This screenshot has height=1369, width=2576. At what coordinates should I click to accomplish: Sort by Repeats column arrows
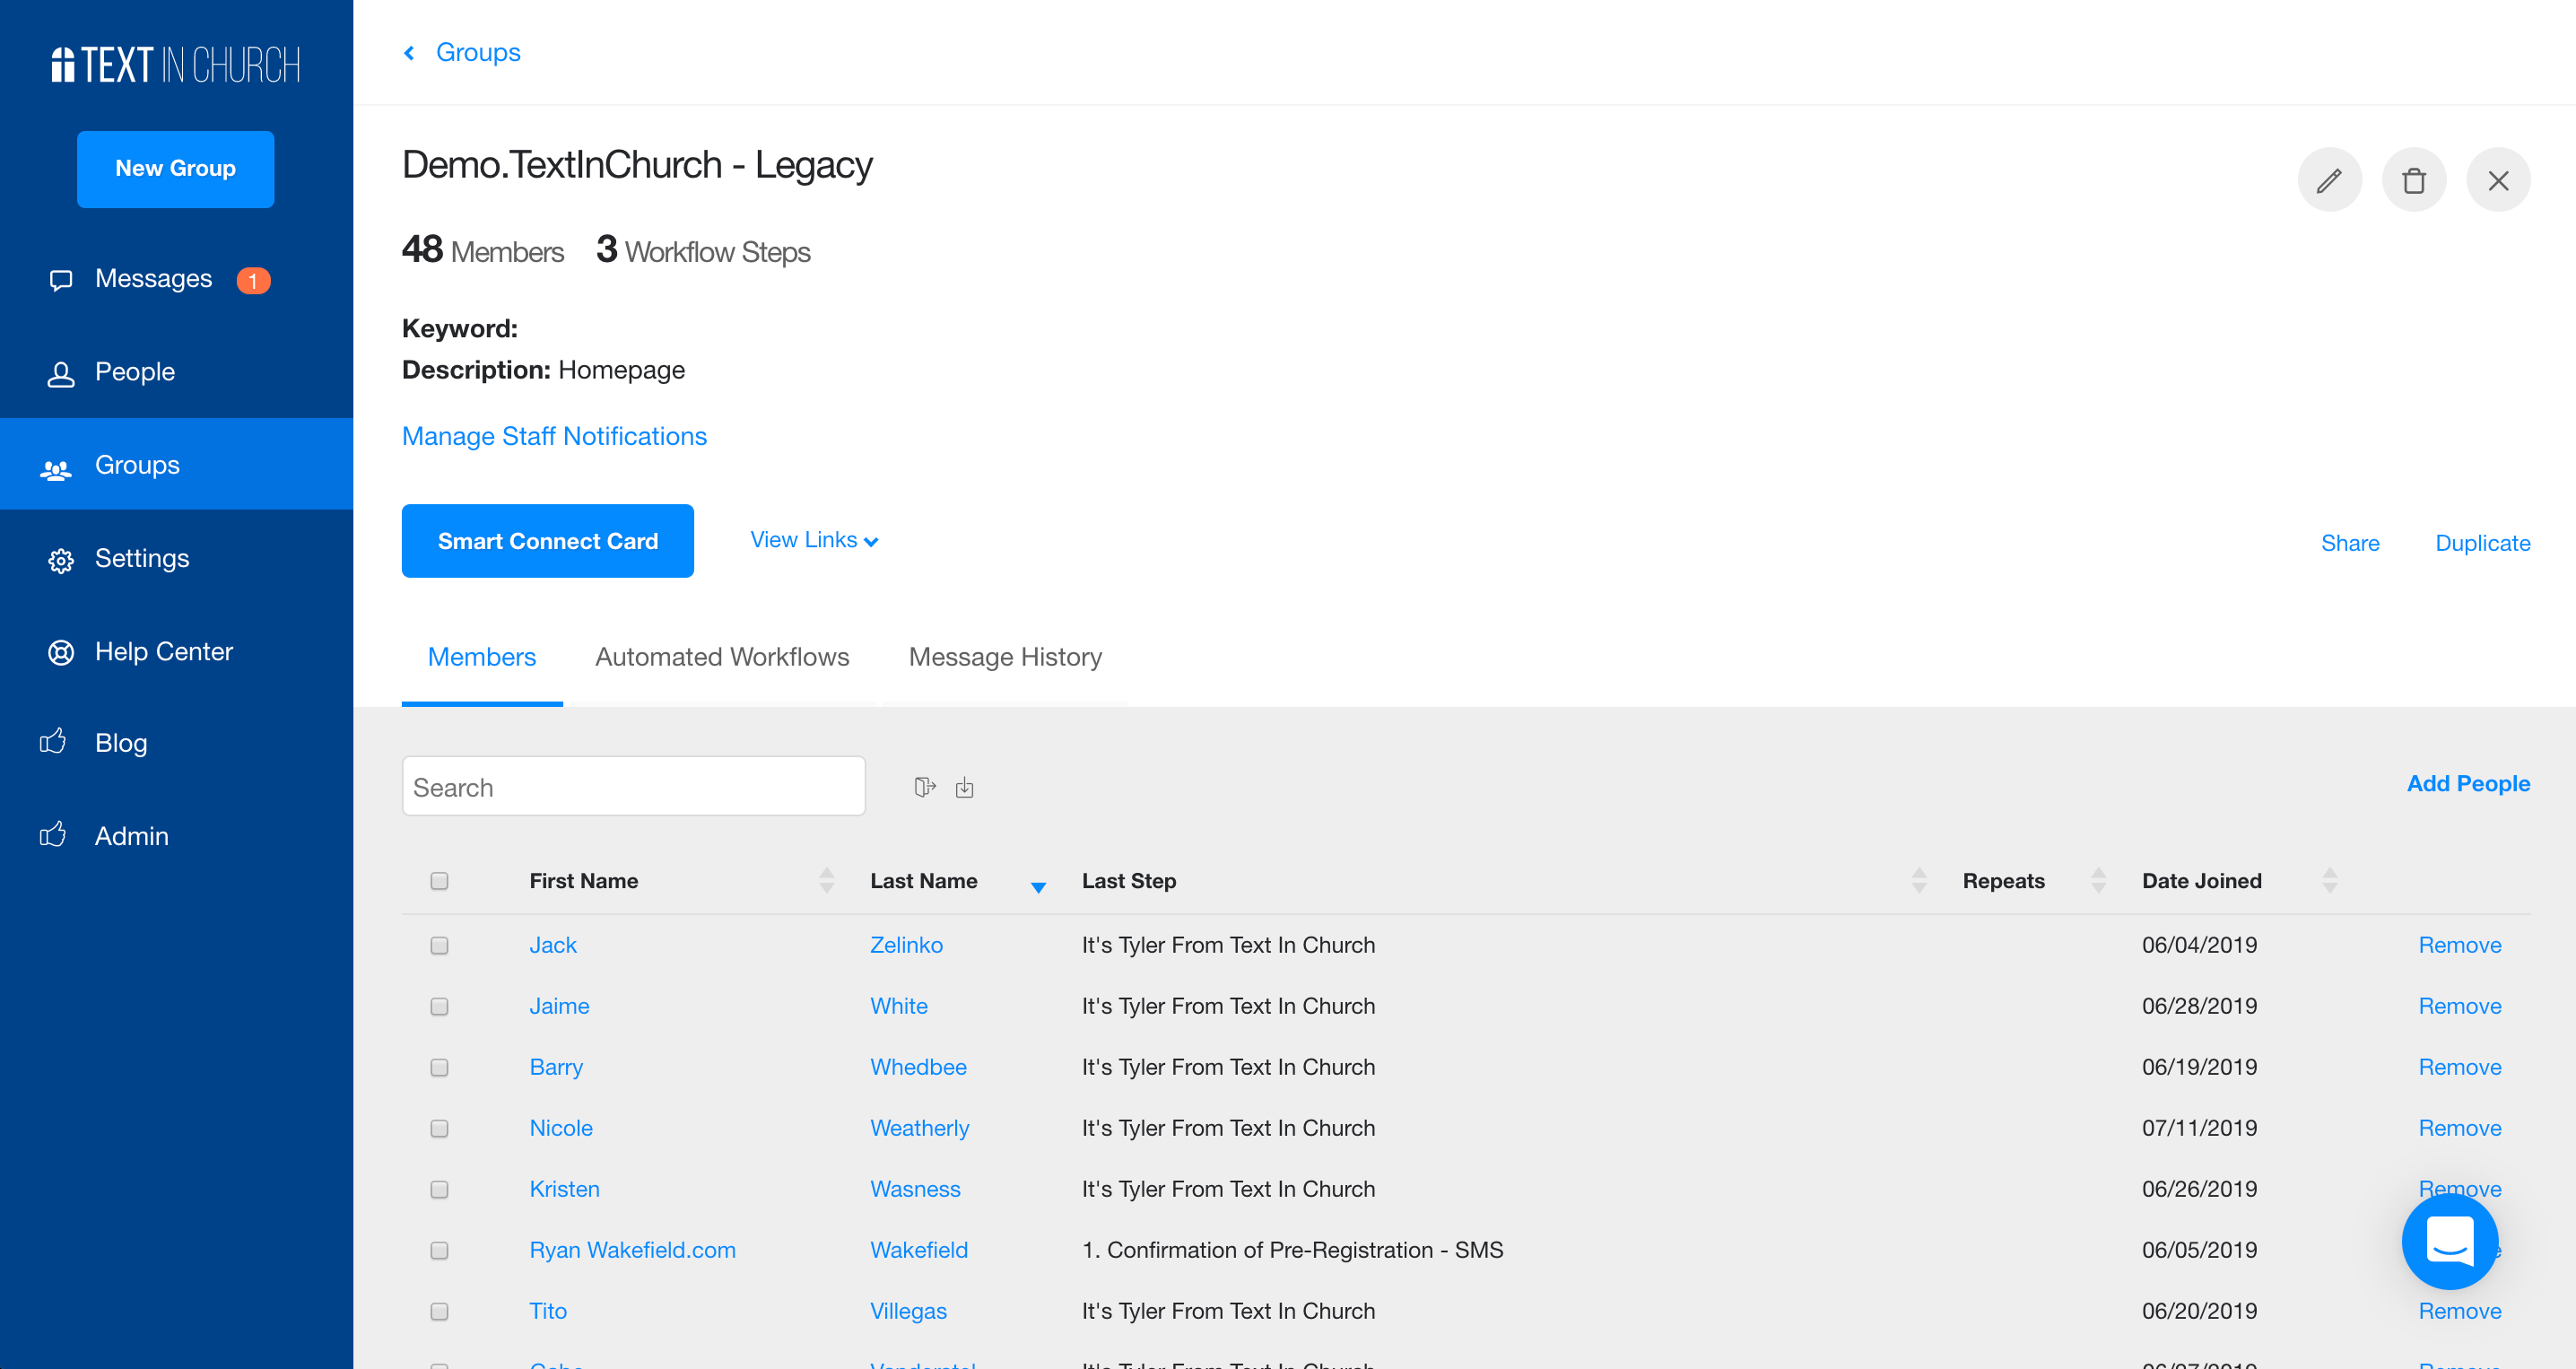(x=2098, y=880)
